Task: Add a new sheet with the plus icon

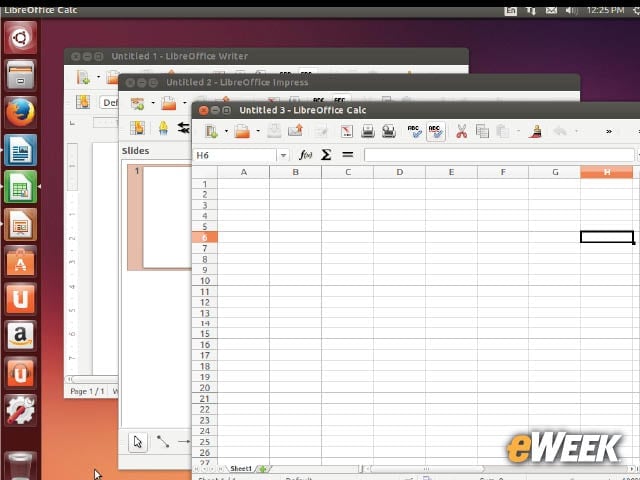Action: 262,469
